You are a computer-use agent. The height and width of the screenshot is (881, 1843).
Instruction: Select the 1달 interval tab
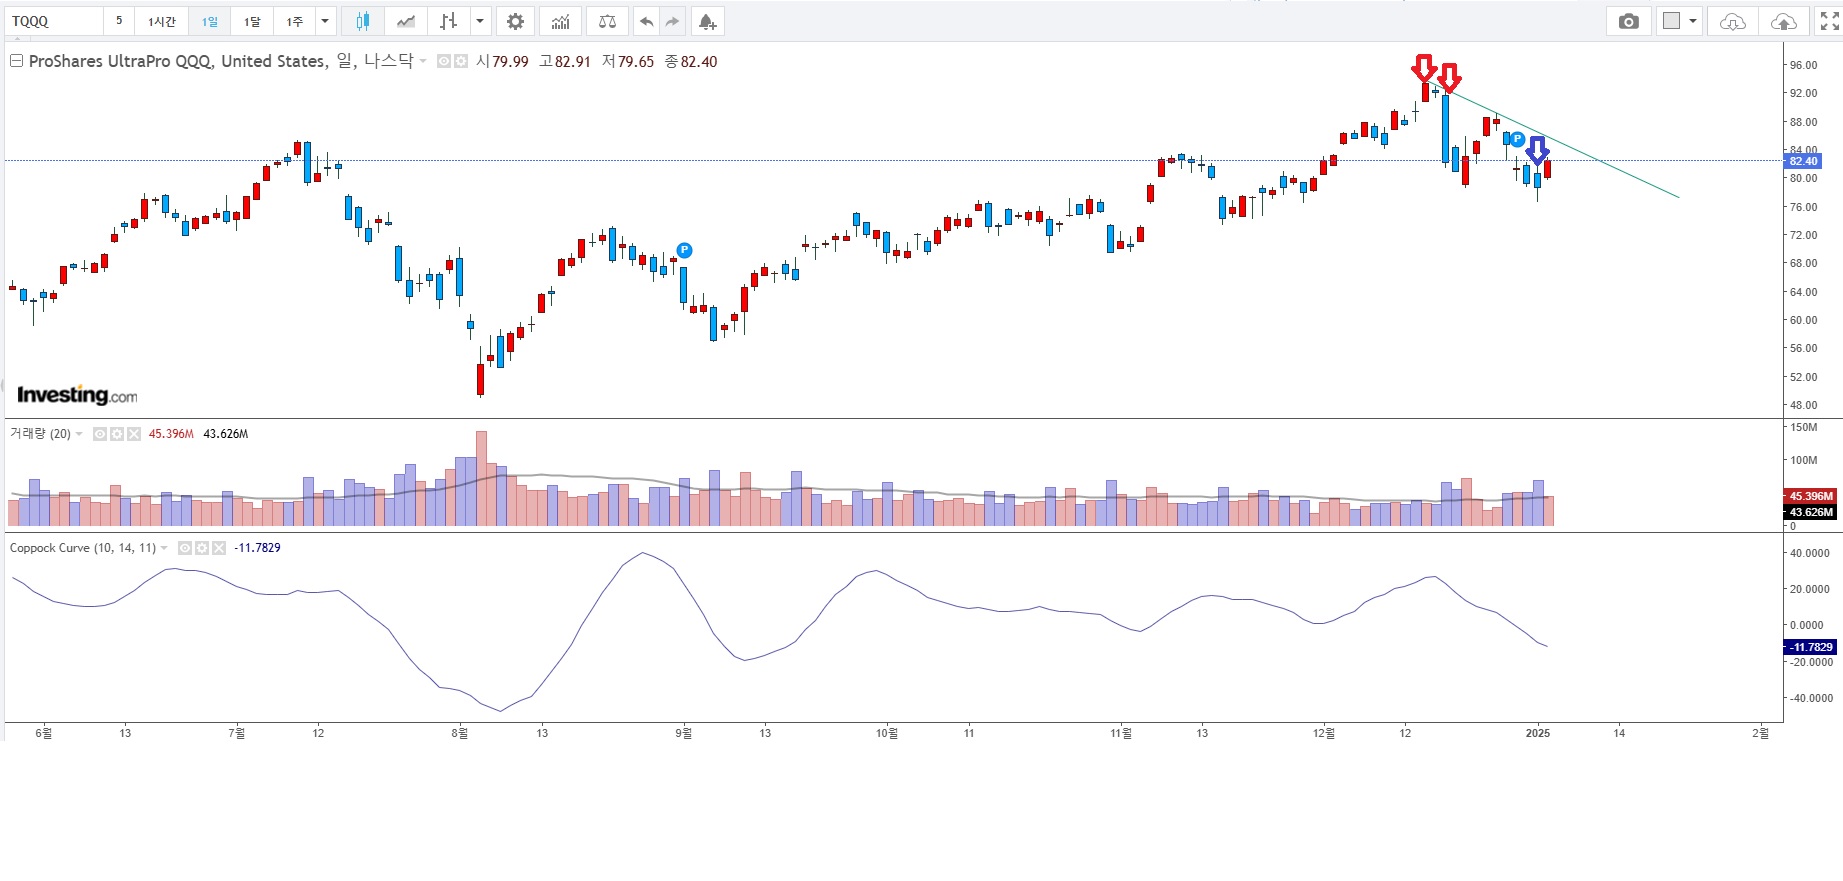click(252, 21)
